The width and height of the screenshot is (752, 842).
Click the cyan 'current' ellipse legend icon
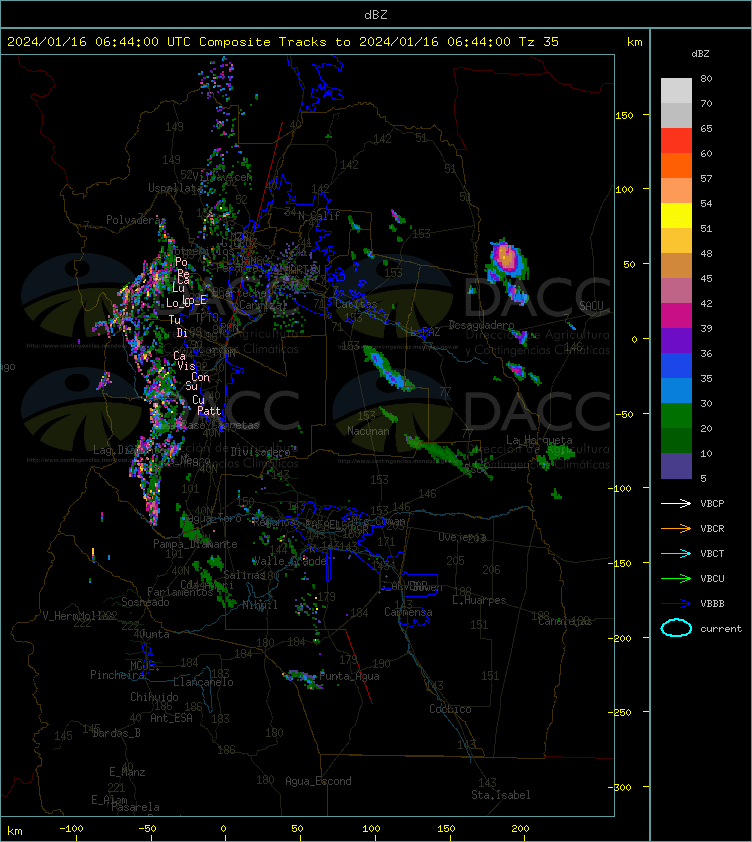[x=676, y=628]
